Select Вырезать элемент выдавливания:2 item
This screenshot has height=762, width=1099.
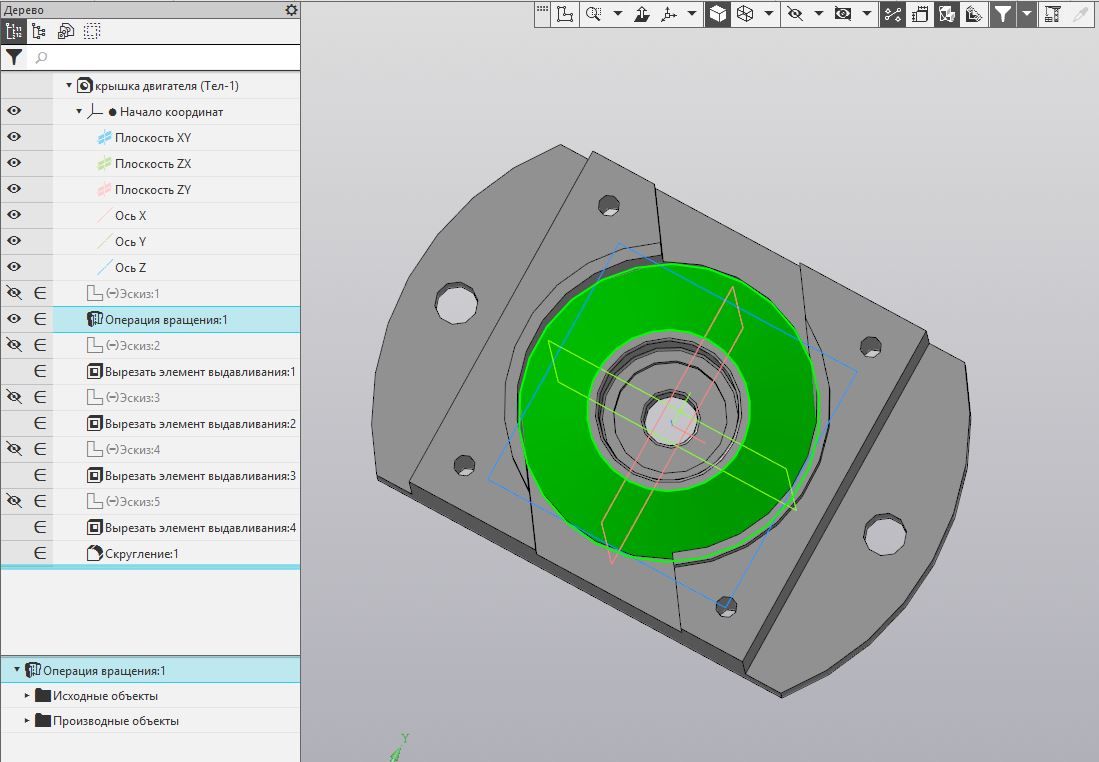click(200, 424)
